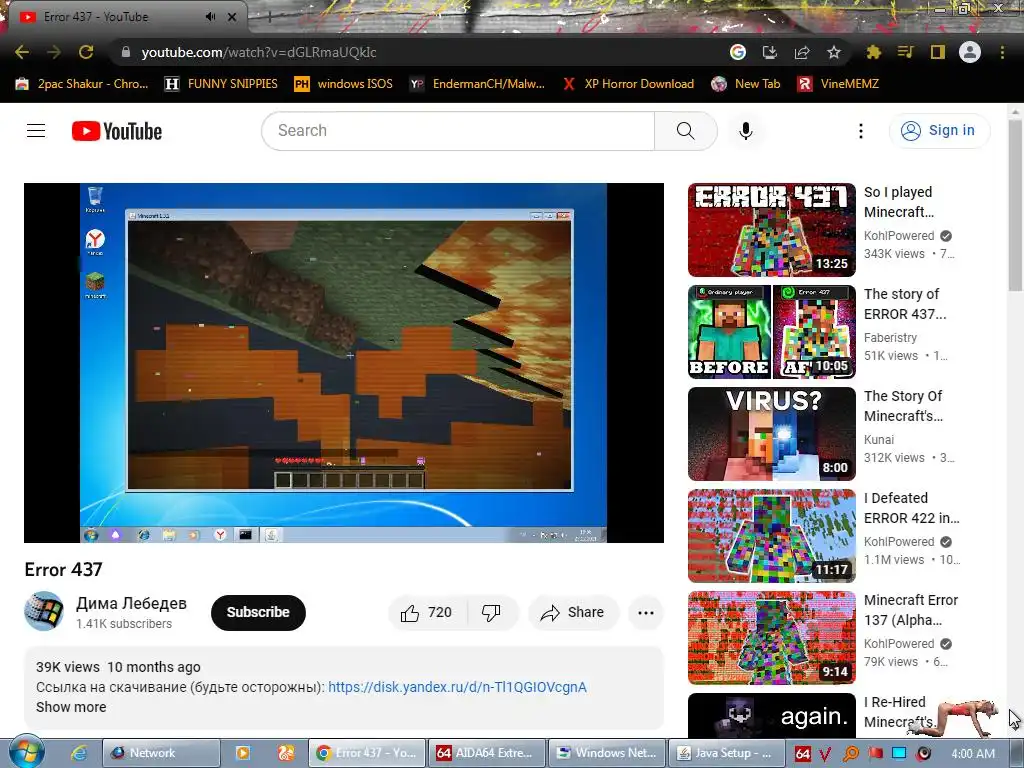
Task: Open the Windows Start orb
Action: pos(26,753)
